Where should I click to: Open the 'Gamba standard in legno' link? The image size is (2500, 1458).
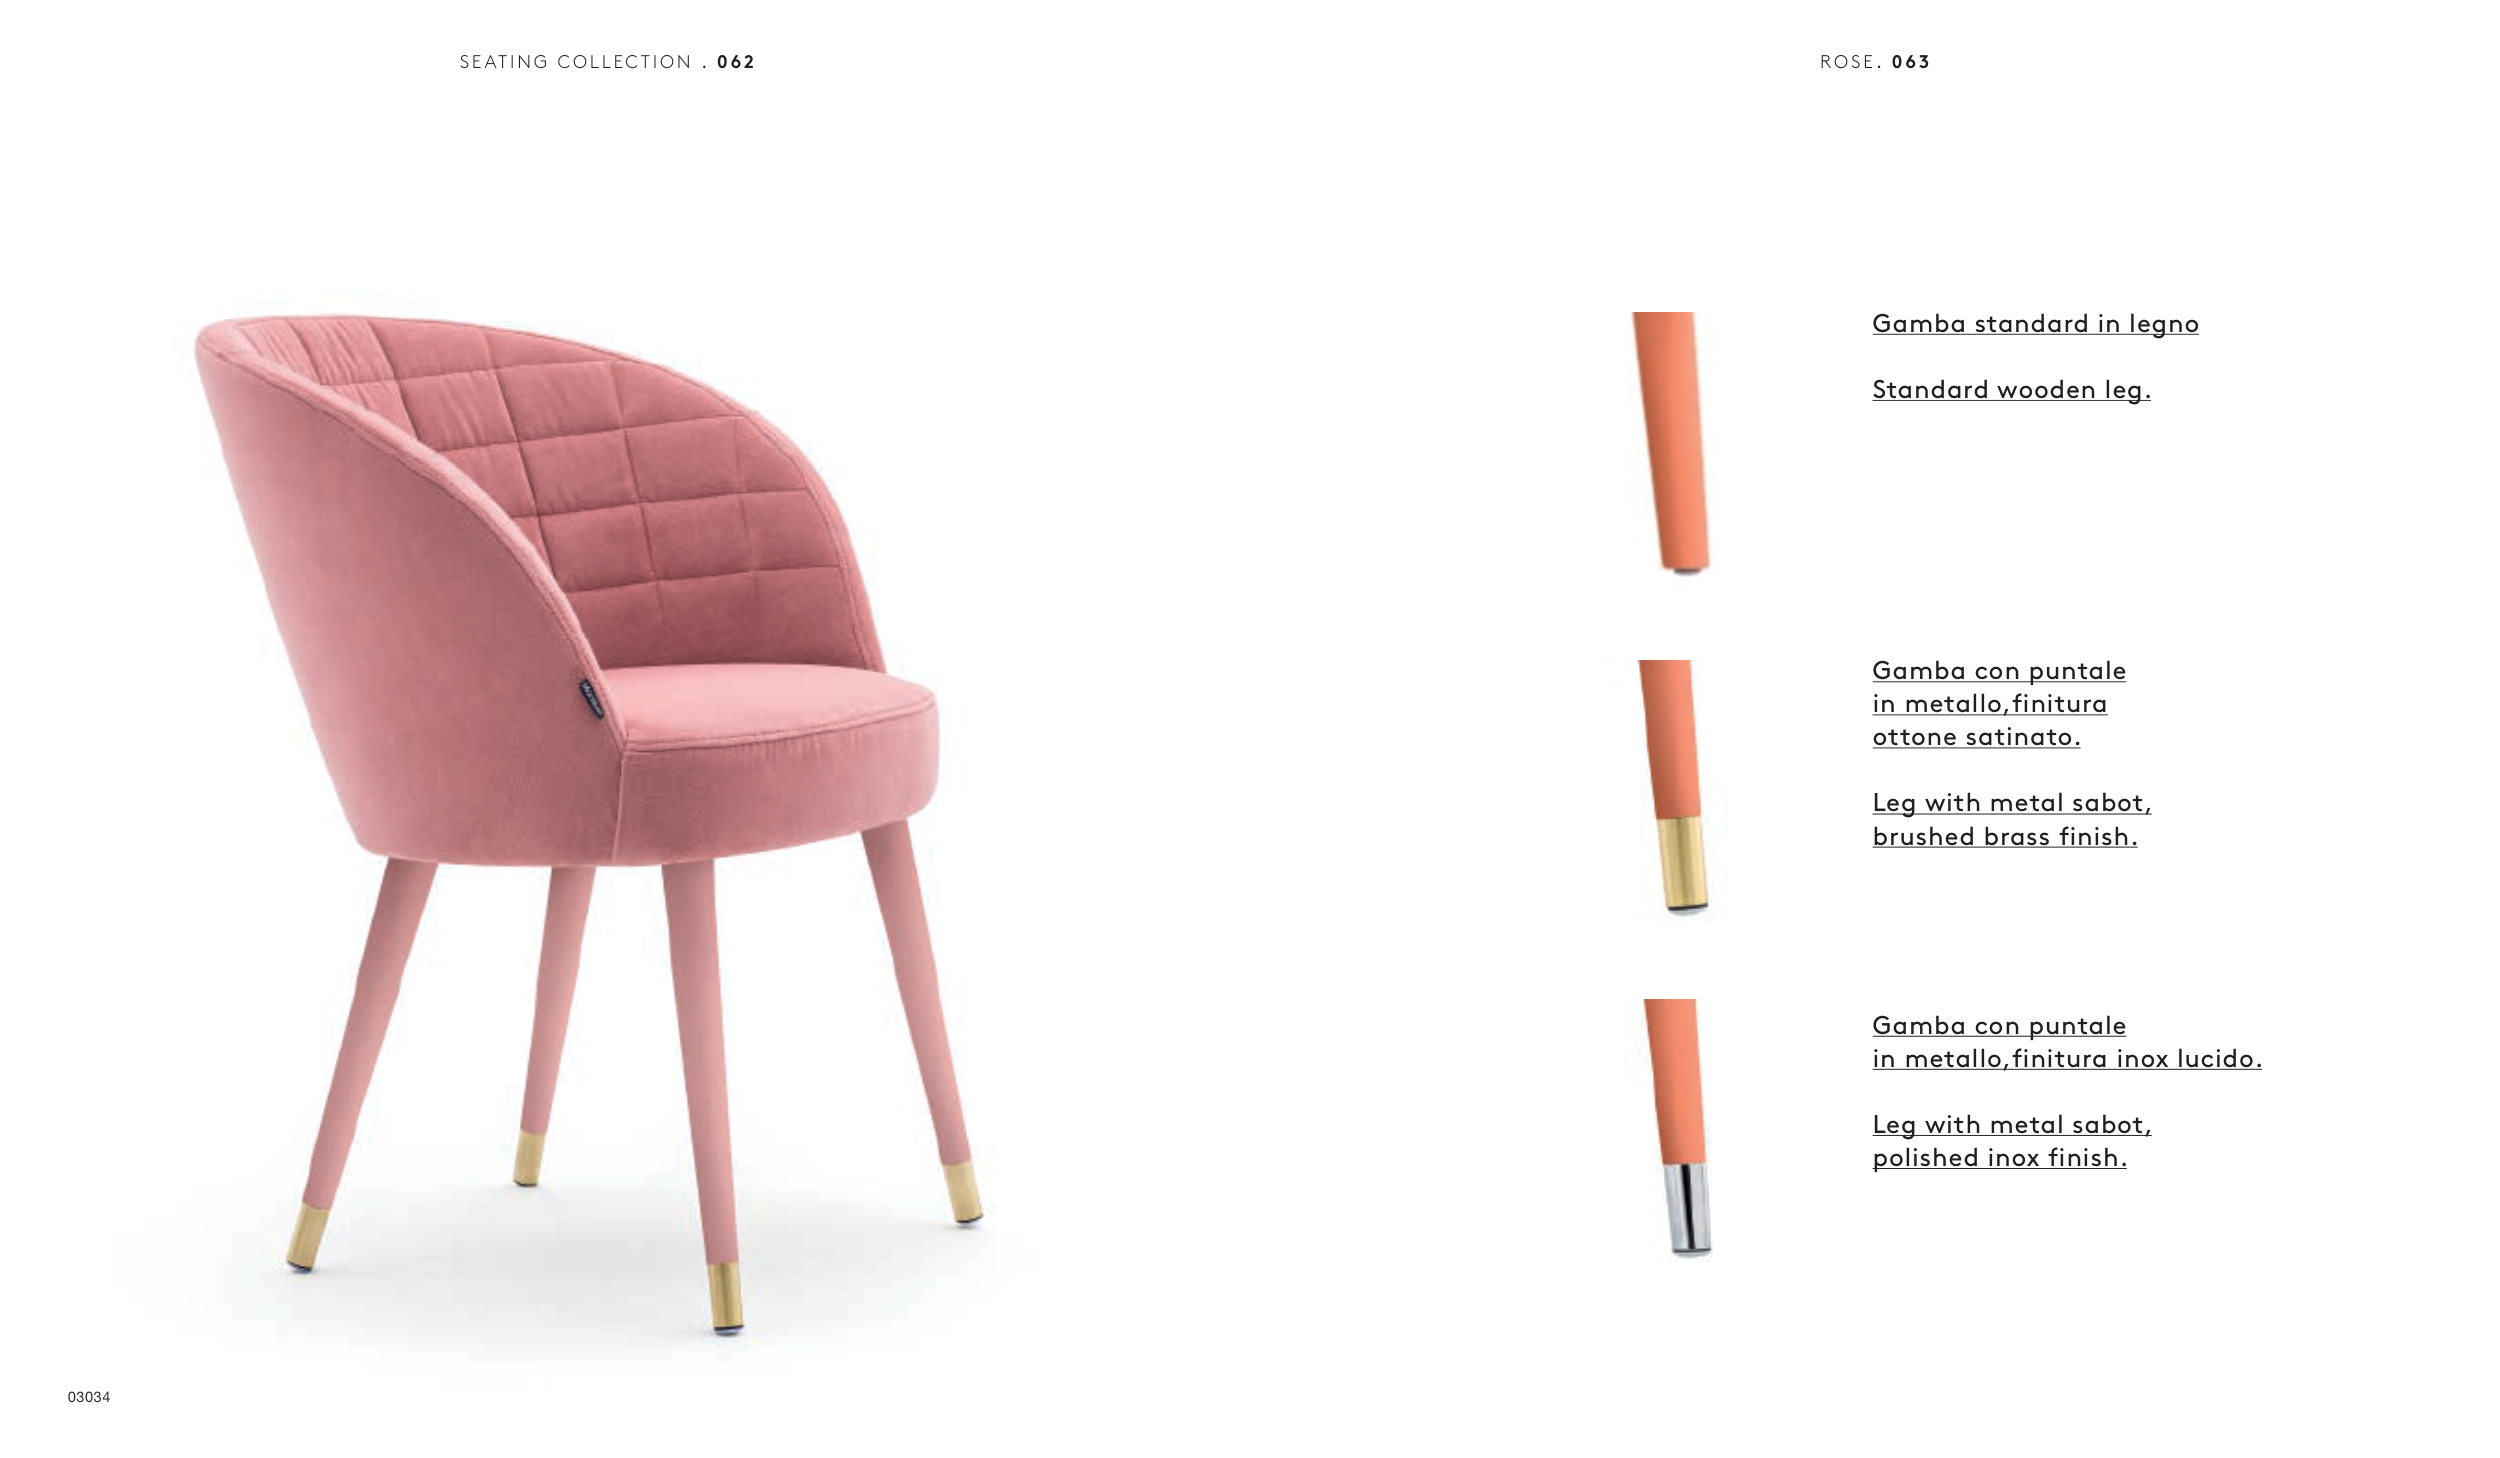pos(2035,324)
